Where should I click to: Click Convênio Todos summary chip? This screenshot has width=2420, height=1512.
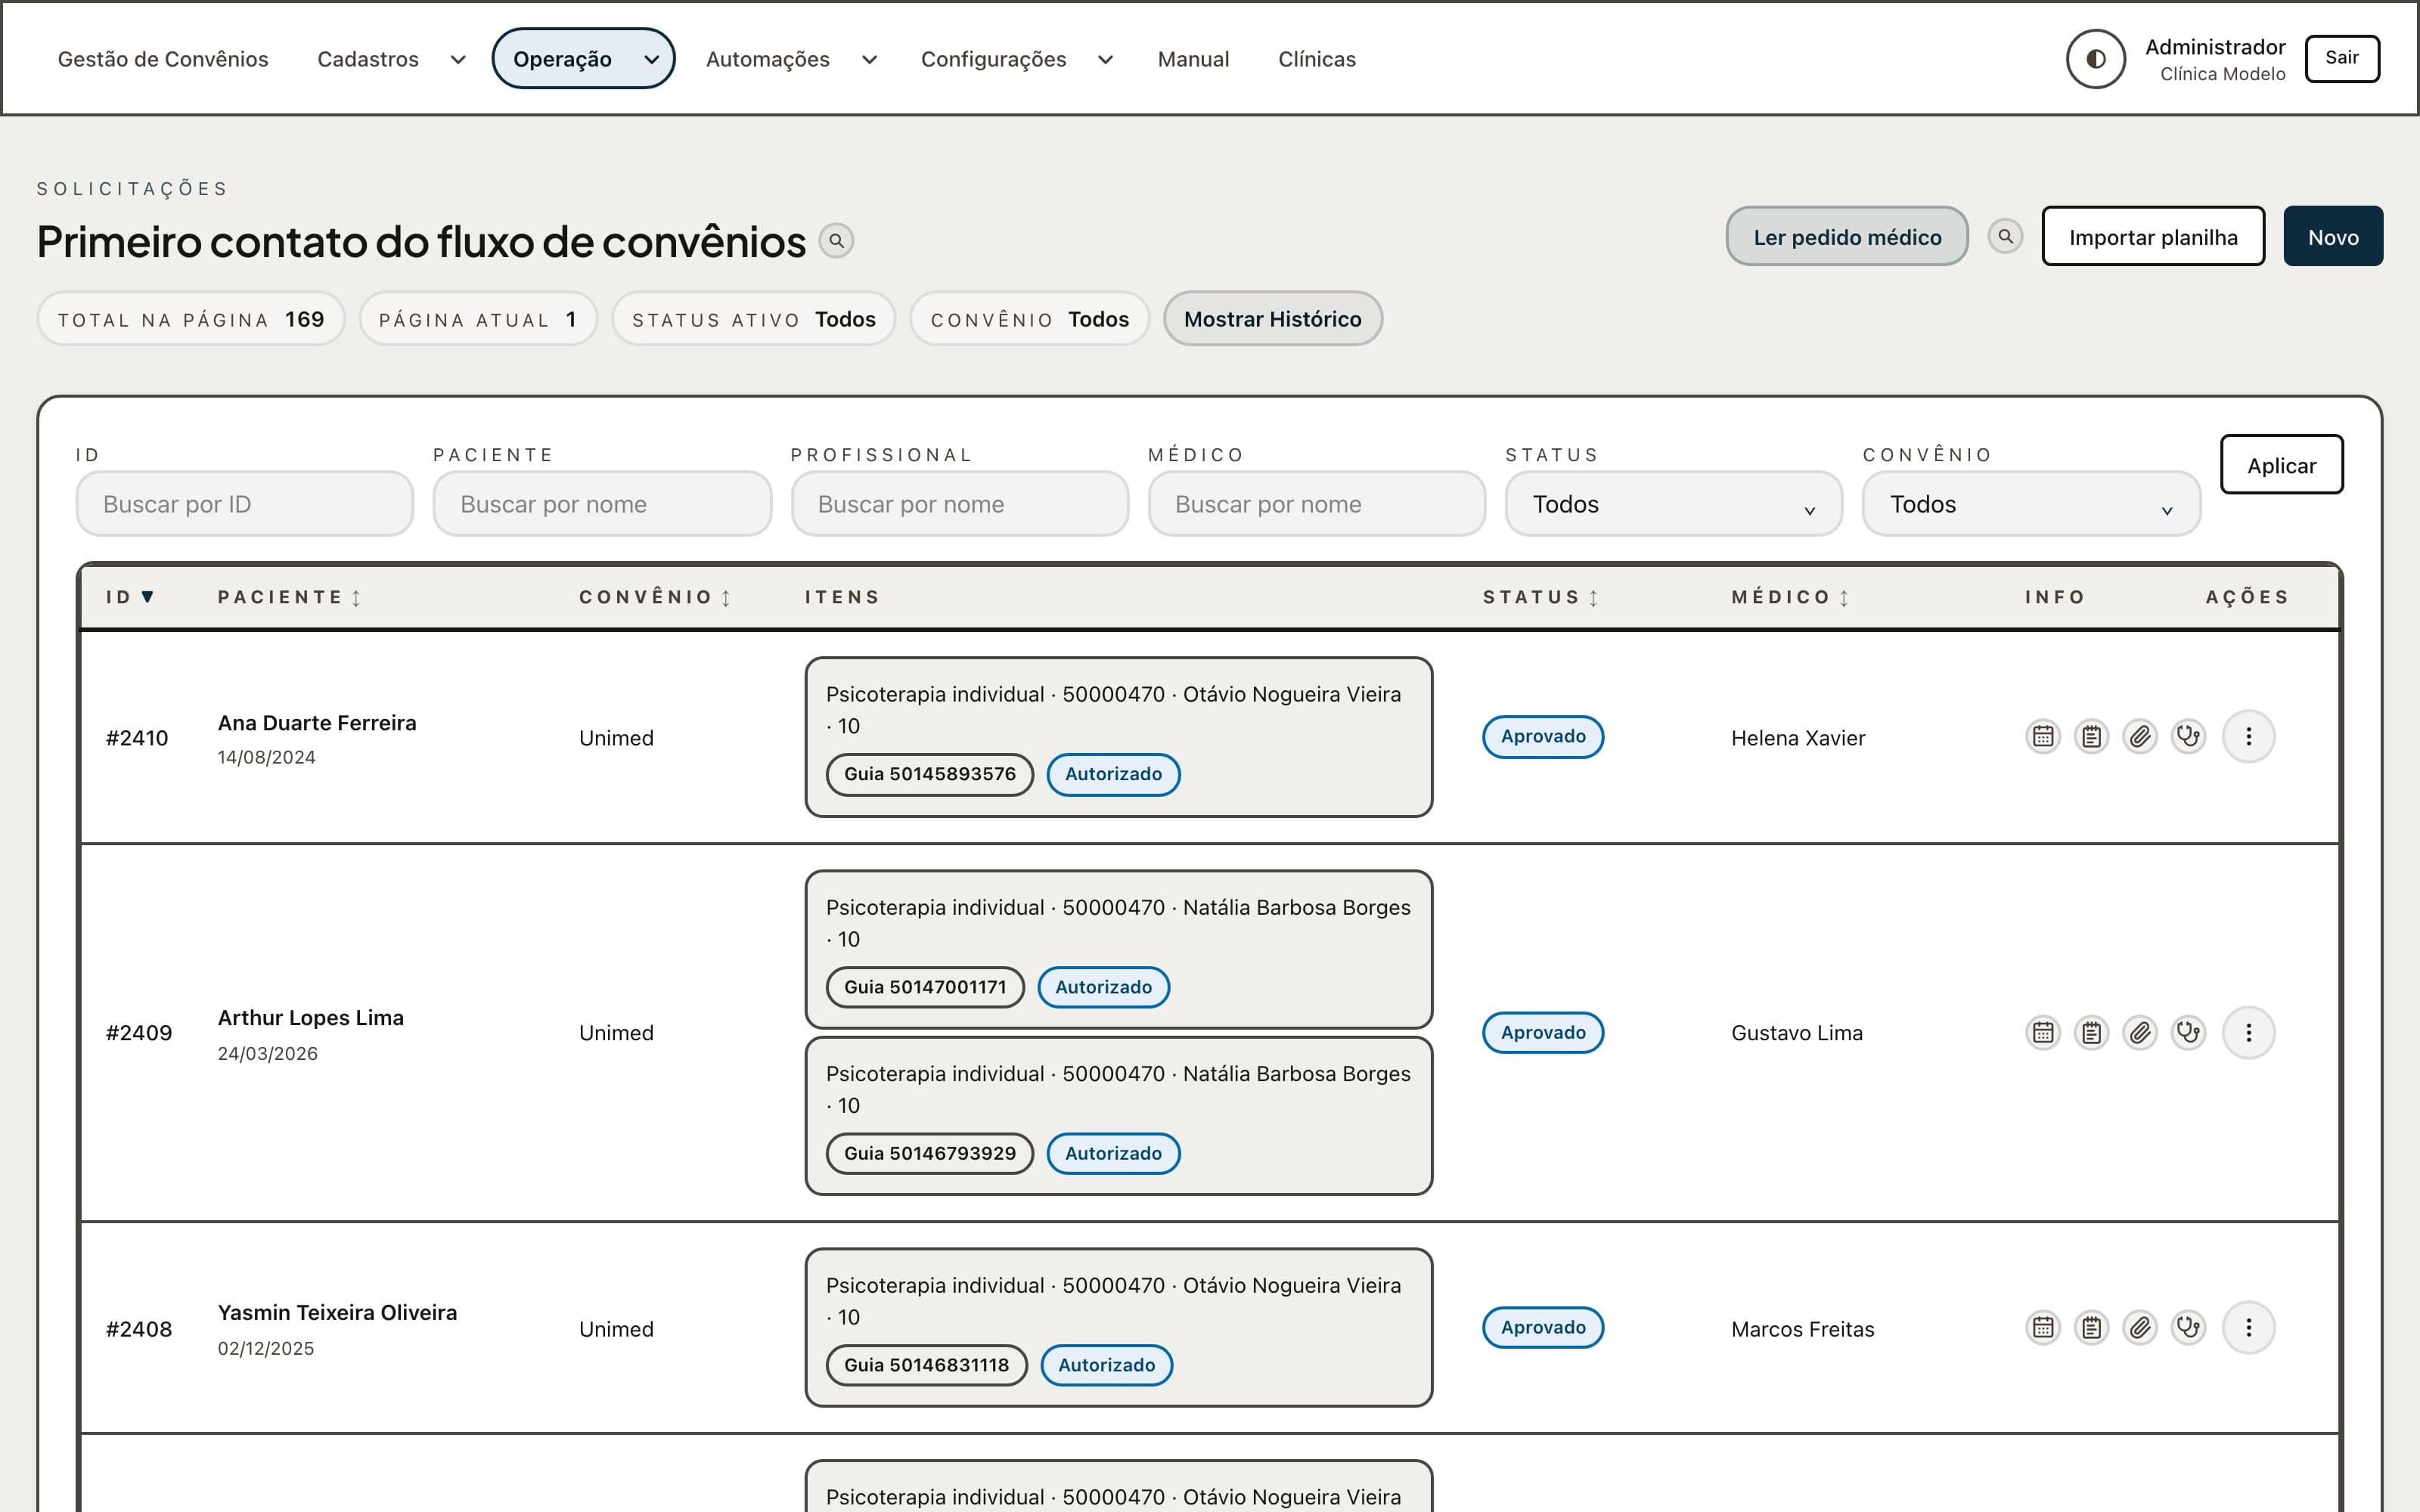pyautogui.click(x=1029, y=319)
